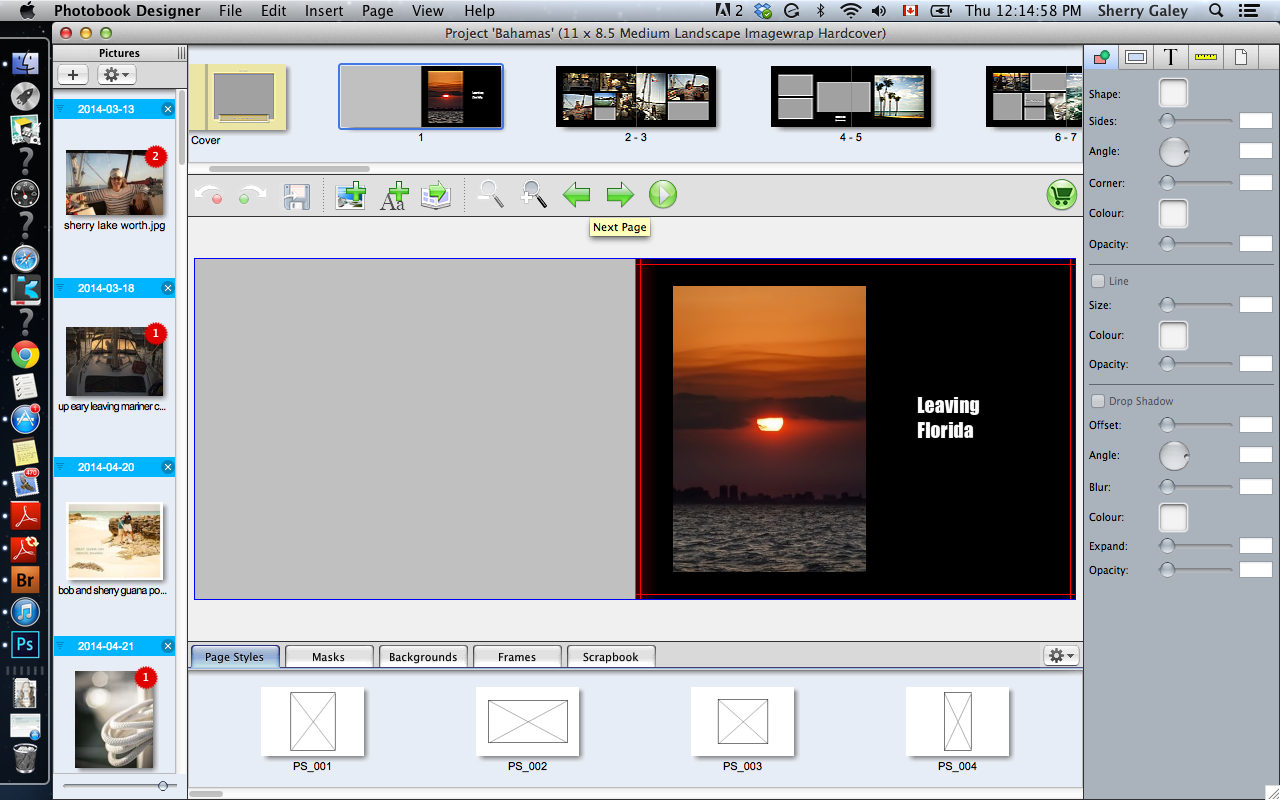The width and height of the screenshot is (1280, 800).
Task: Click the add pictures plus button
Action: coord(73,75)
